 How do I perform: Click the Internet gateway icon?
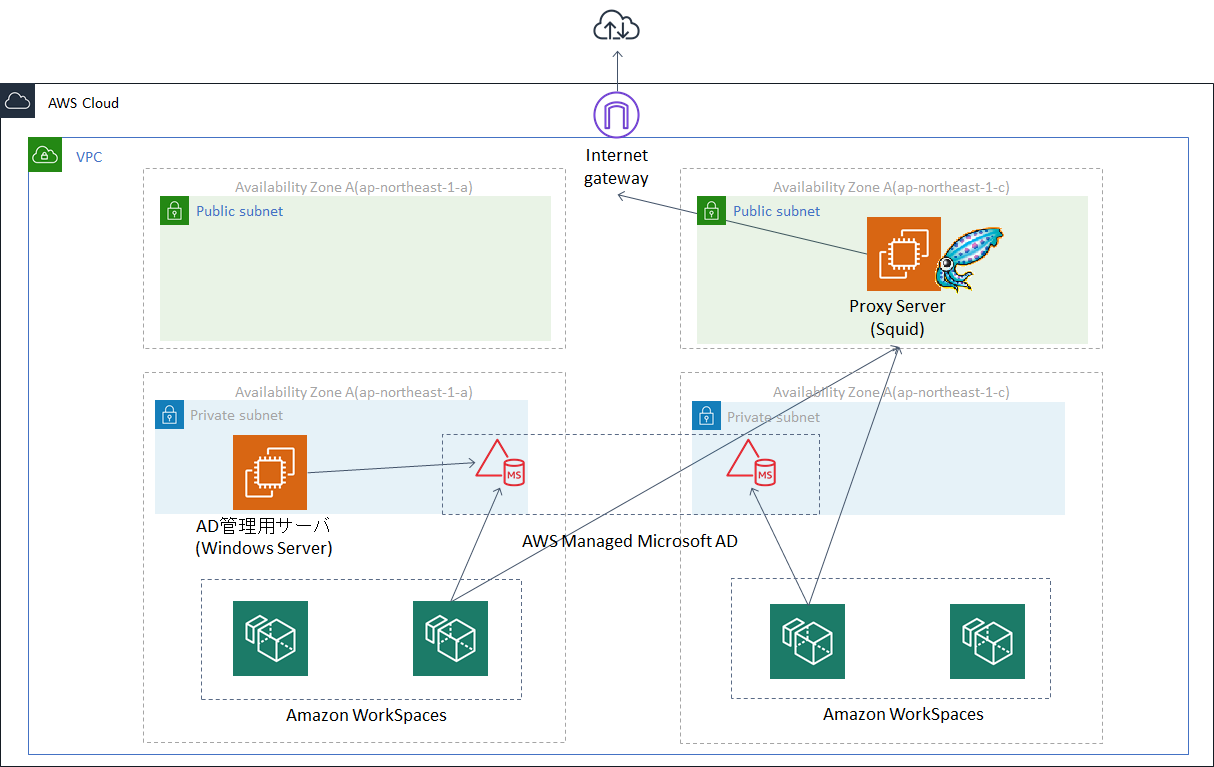(616, 115)
